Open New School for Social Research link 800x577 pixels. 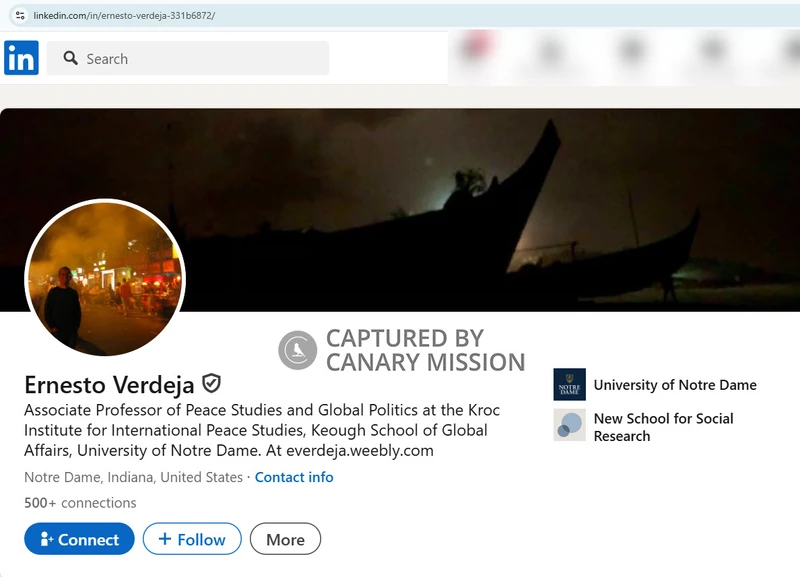pyautogui.click(x=663, y=428)
